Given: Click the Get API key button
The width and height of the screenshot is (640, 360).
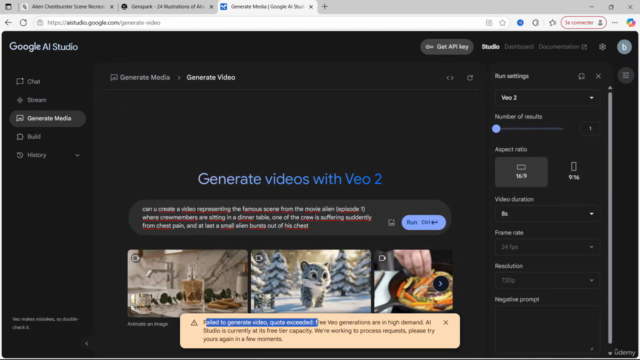Looking at the screenshot, I should click(447, 47).
